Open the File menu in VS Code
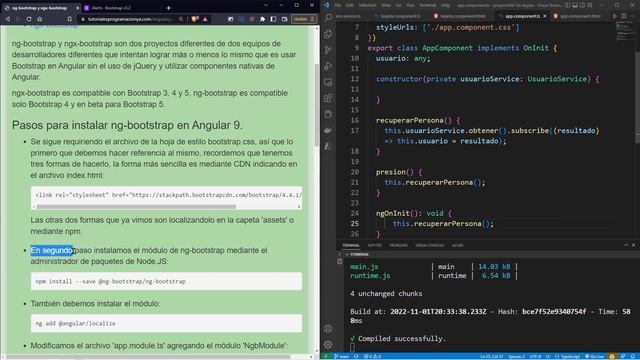The height and width of the screenshot is (360, 640). tap(338, 5)
